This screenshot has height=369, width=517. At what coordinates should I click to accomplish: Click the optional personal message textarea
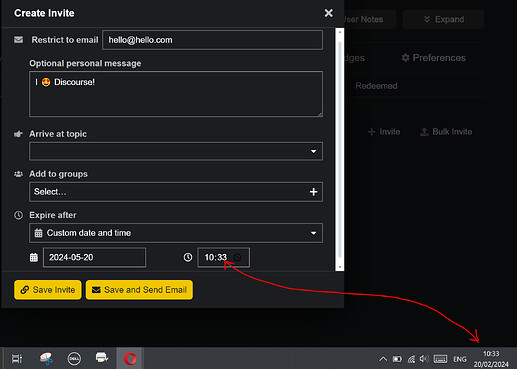[176, 94]
